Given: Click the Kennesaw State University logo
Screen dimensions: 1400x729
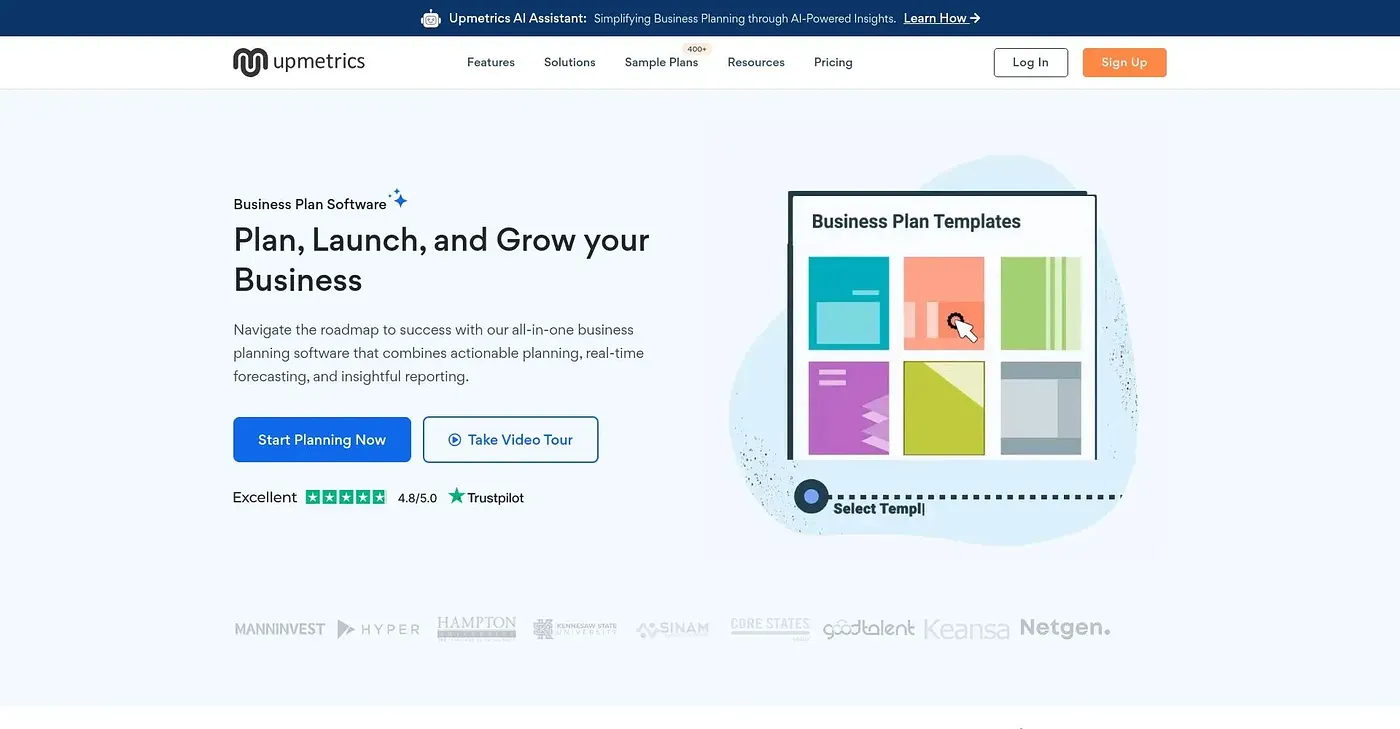Looking at the screenshot, I should (x=575, y=629).
